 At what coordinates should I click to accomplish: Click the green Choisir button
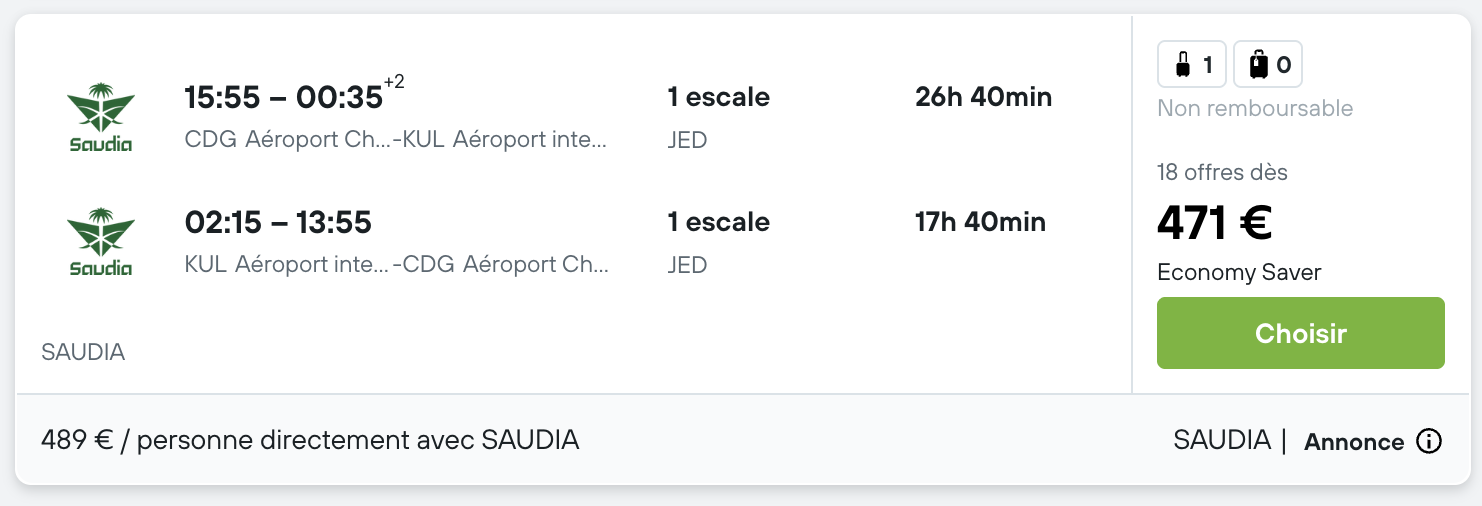(x=1300, y=333)
